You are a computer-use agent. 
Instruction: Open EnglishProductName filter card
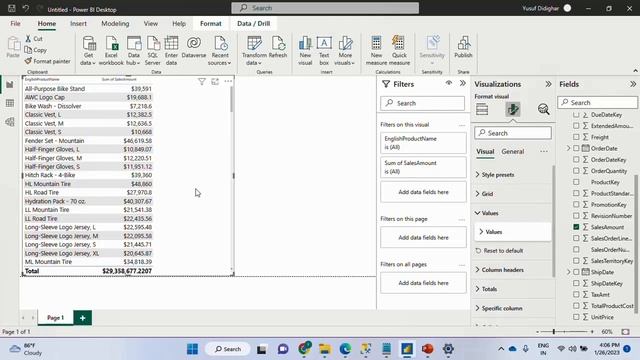click(423, 143)
